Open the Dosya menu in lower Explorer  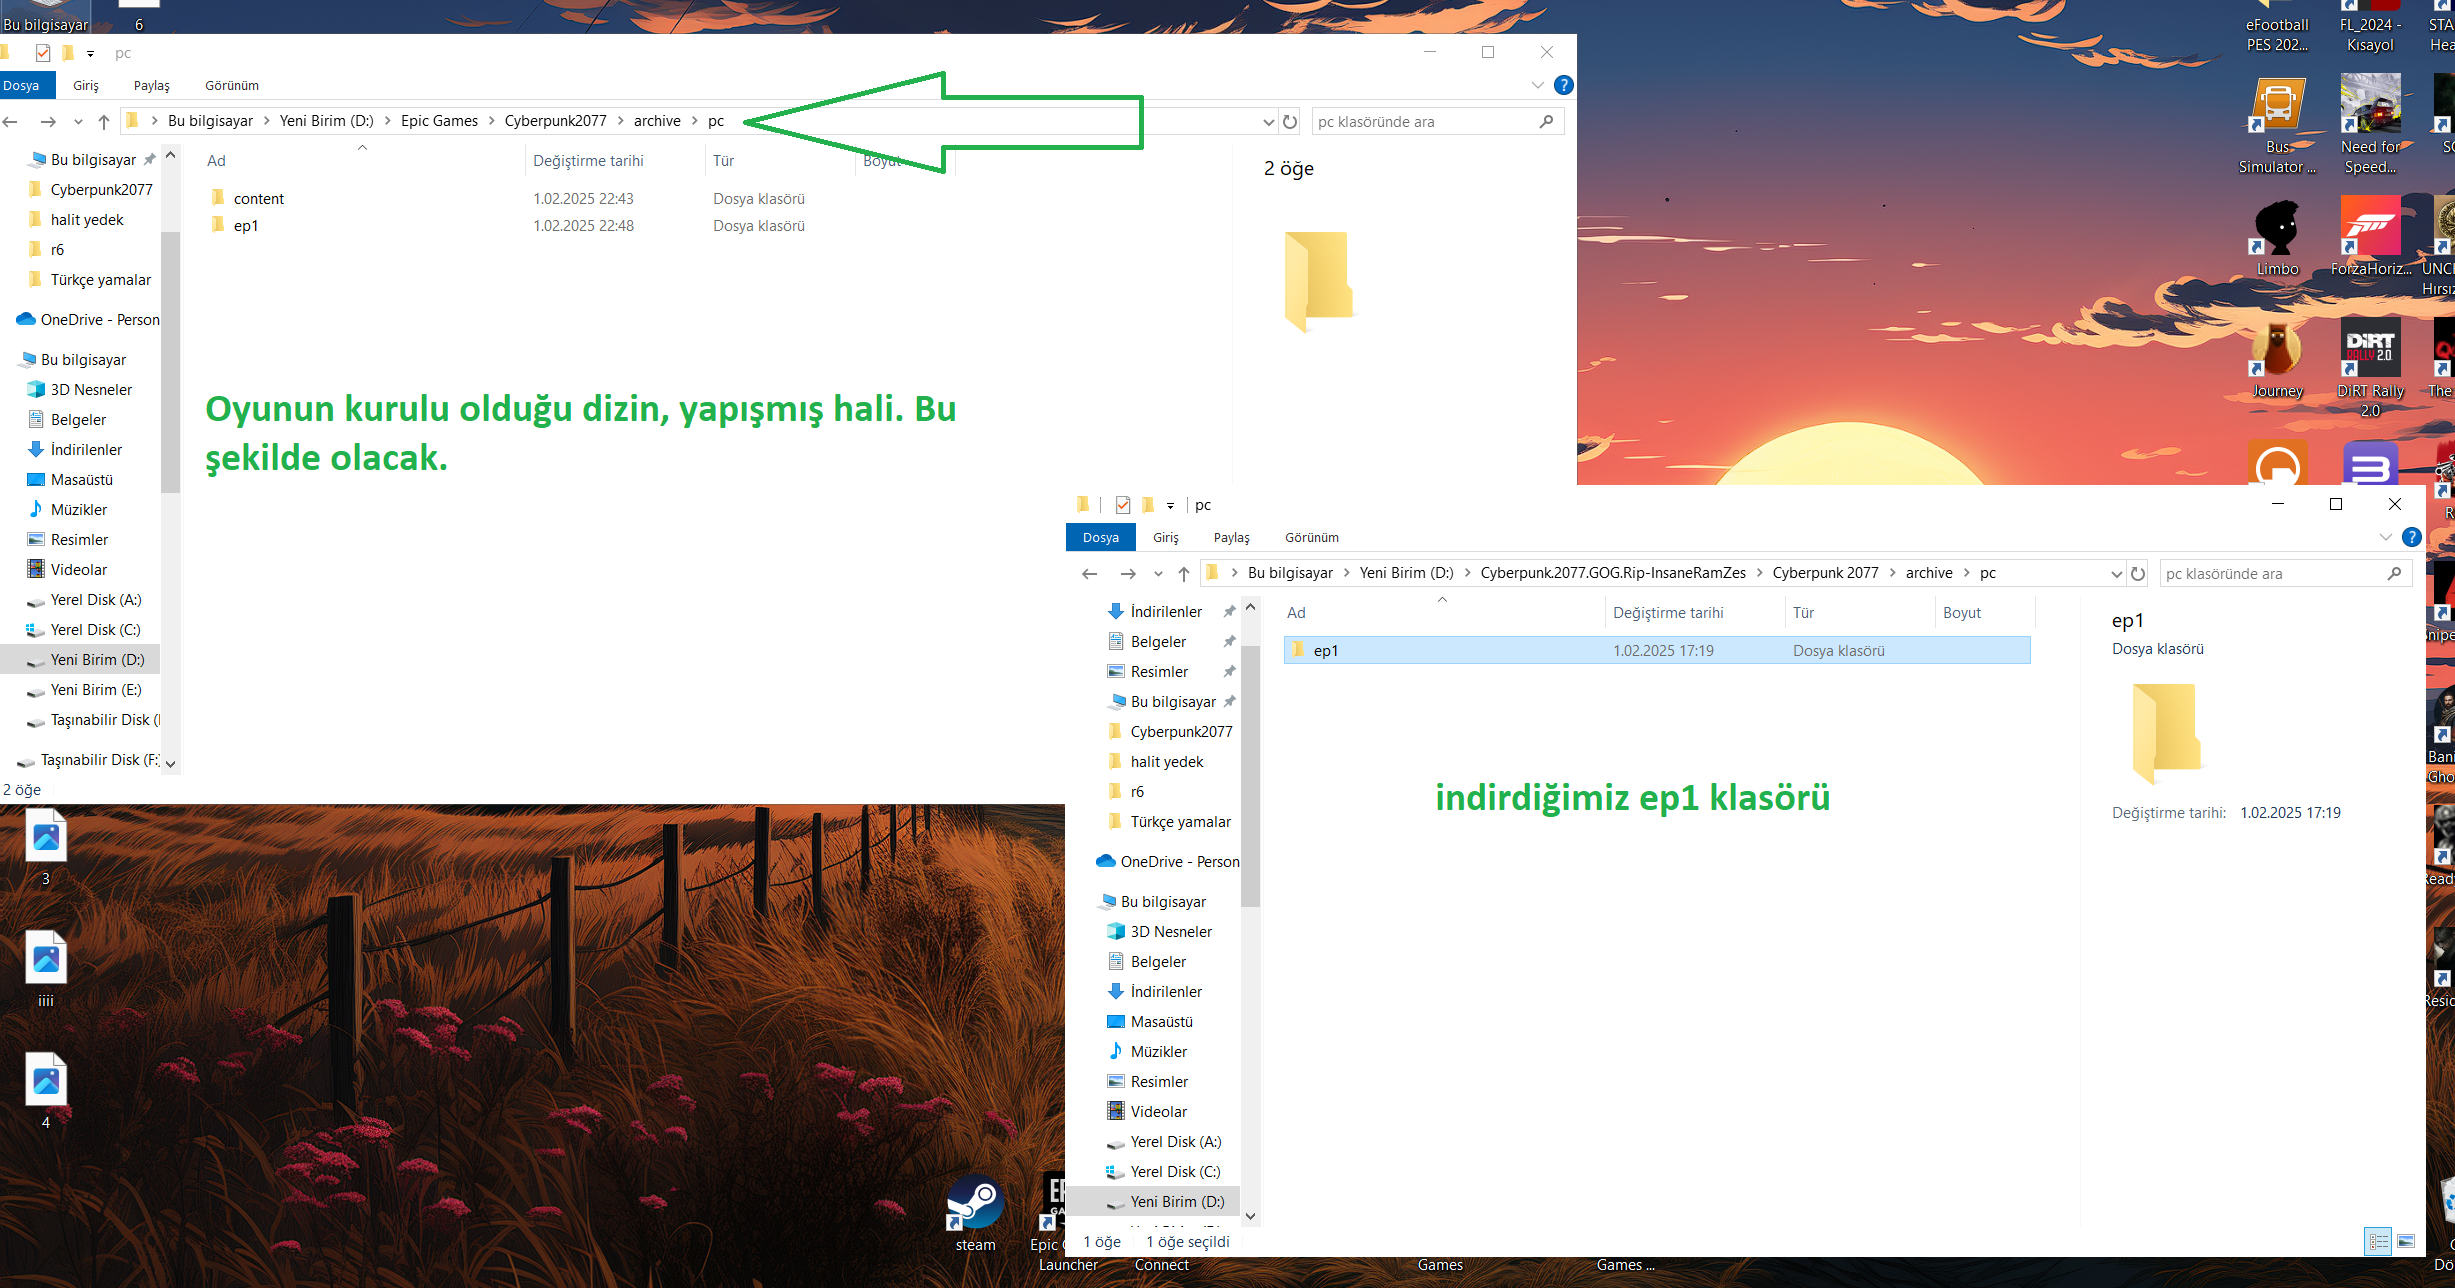click(1100, 538)
